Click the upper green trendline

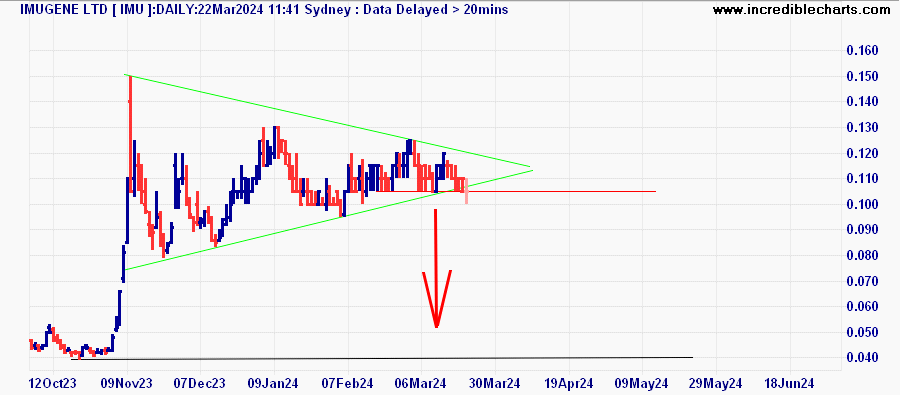tap(327, 121)
